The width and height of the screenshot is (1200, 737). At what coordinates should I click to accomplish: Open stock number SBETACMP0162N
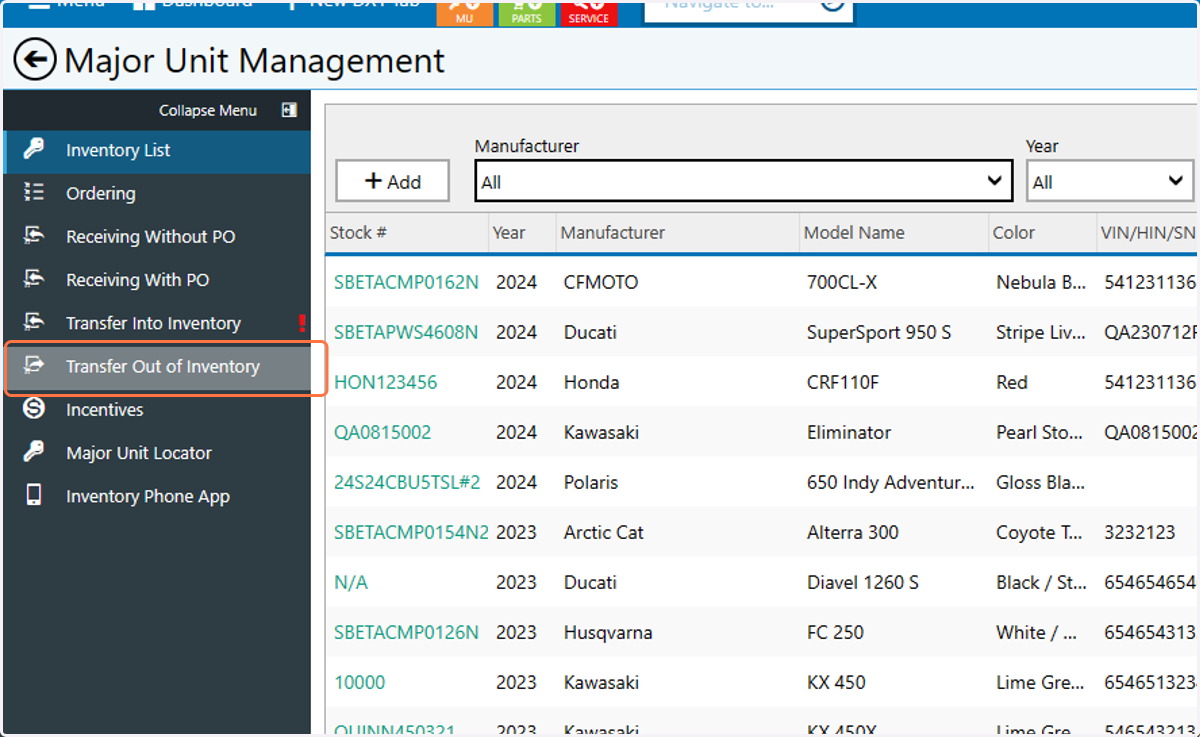tap(406, 282)
